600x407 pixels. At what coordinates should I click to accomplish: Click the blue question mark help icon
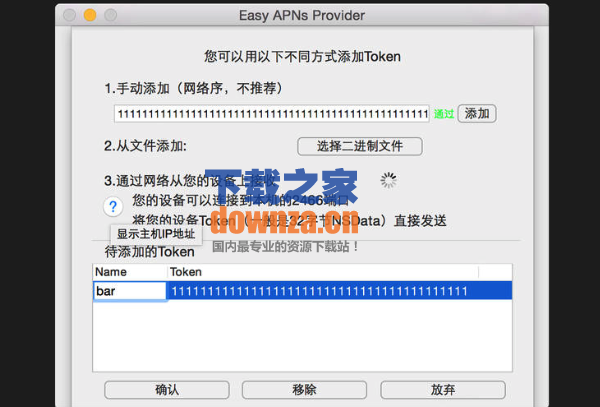[x=113, y=207]
